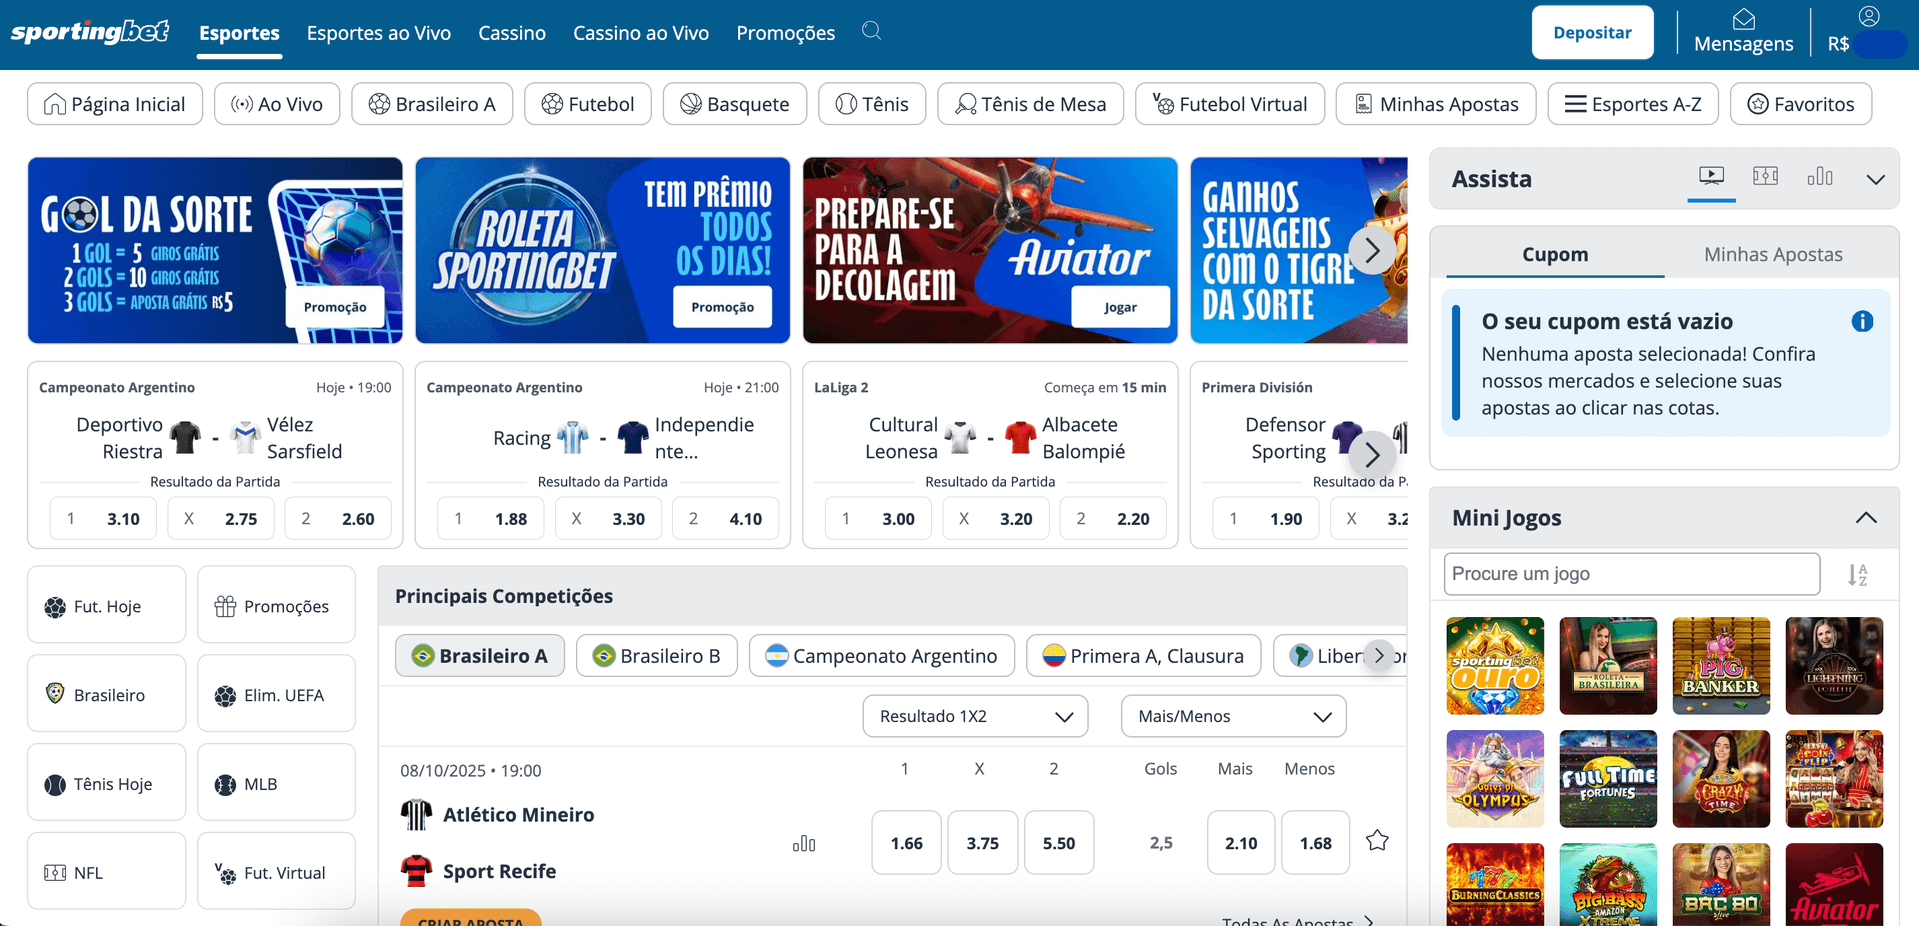Image resolution: width=1919 pixels, height=926 pixels.
Task: Open Mensagens envelope icon
Action: 1744,19
